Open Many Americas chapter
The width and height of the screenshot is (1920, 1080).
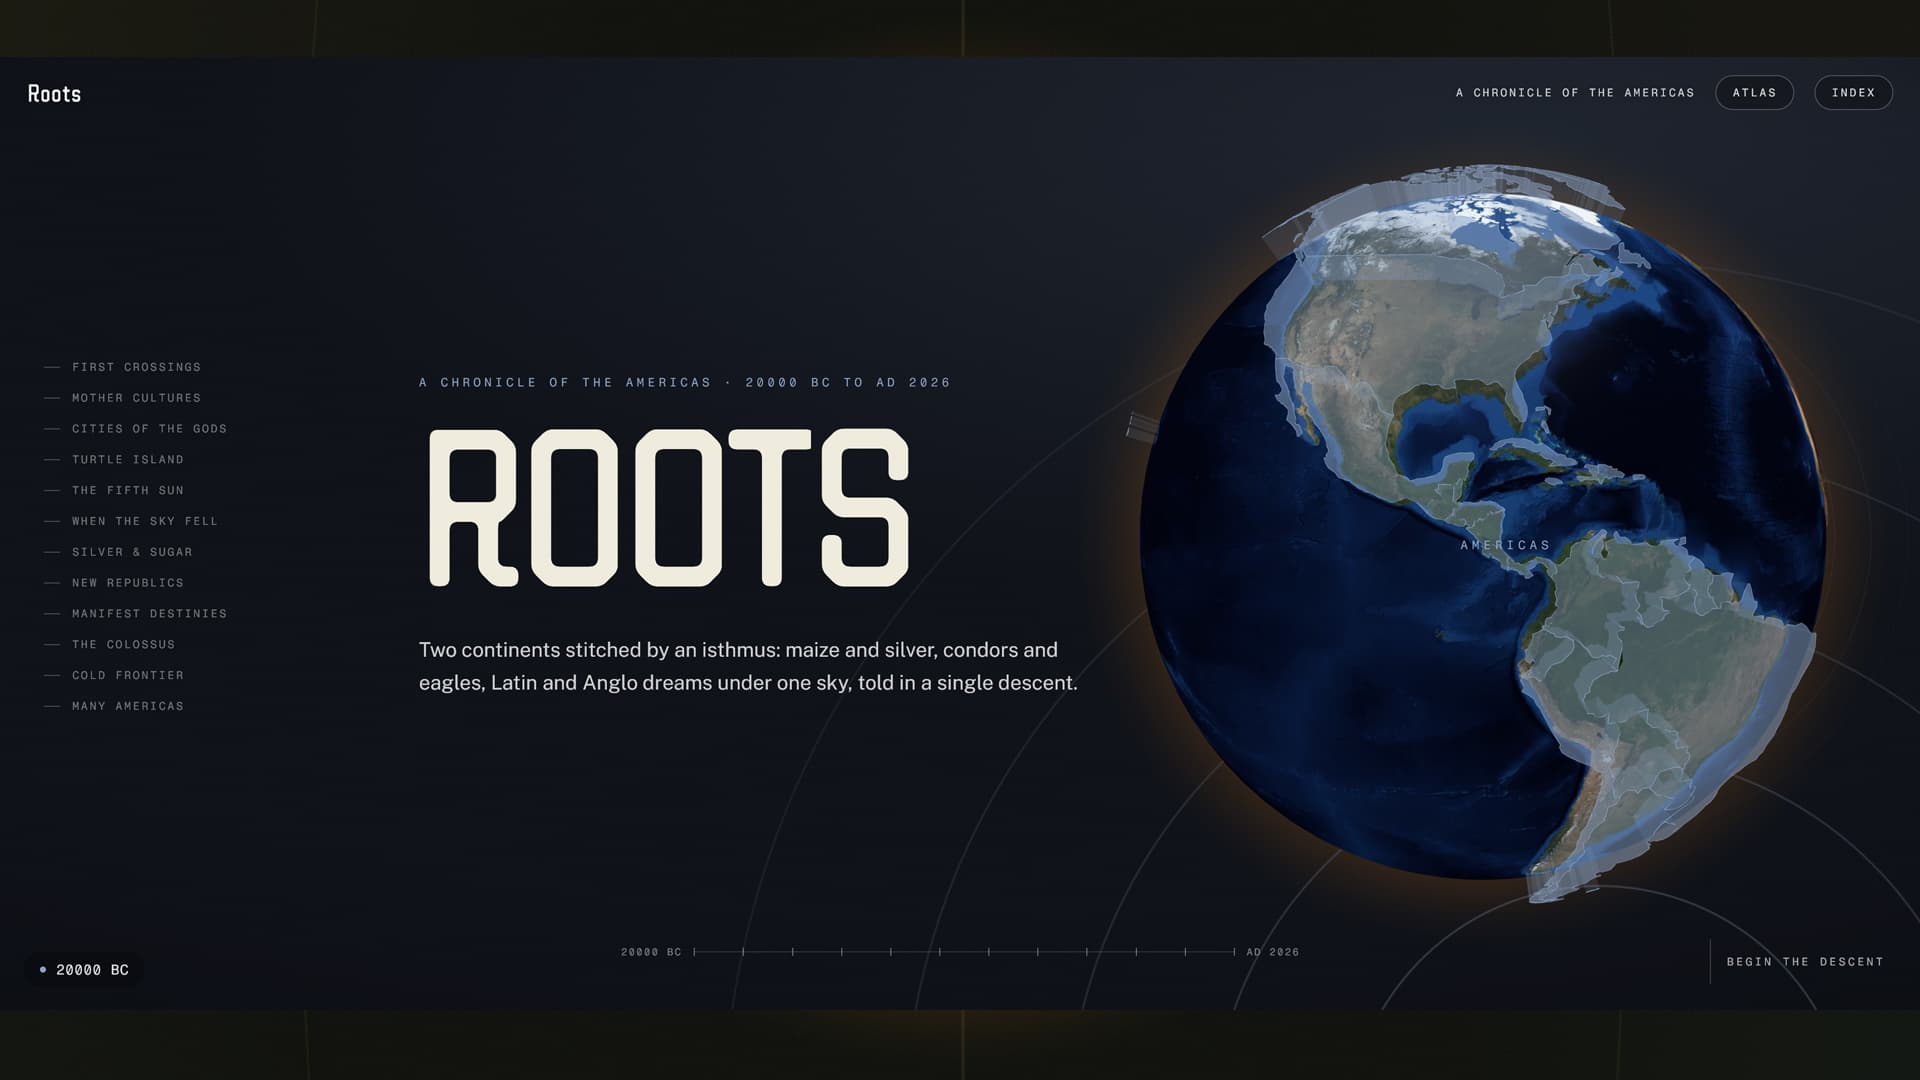pos(114,706)
